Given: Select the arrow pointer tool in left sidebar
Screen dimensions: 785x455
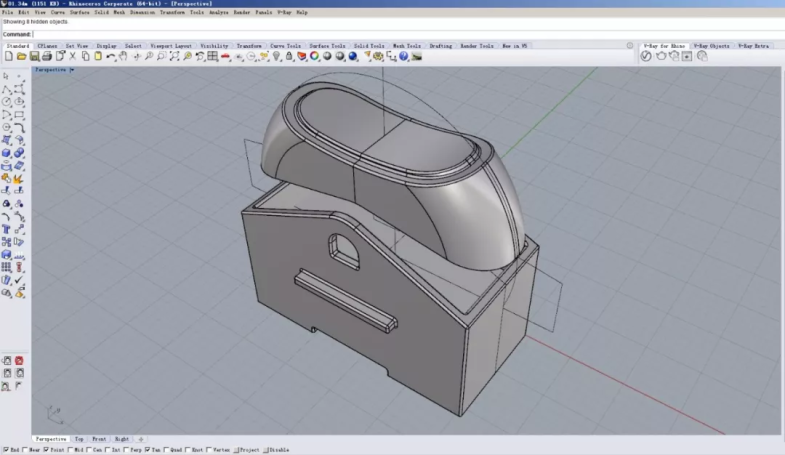Looking at the screenshot, I should 6,76.
